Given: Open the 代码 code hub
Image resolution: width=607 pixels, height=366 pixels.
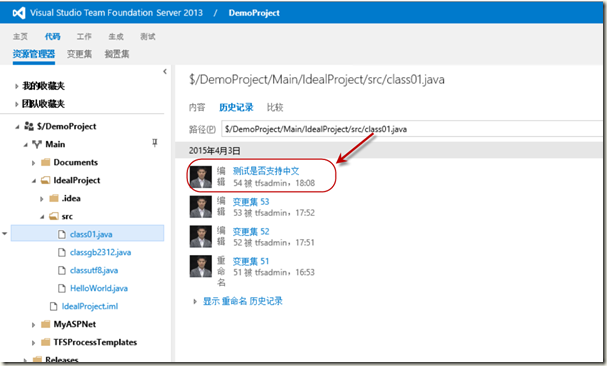Looking at the screenshot, I should coord(52,36).
